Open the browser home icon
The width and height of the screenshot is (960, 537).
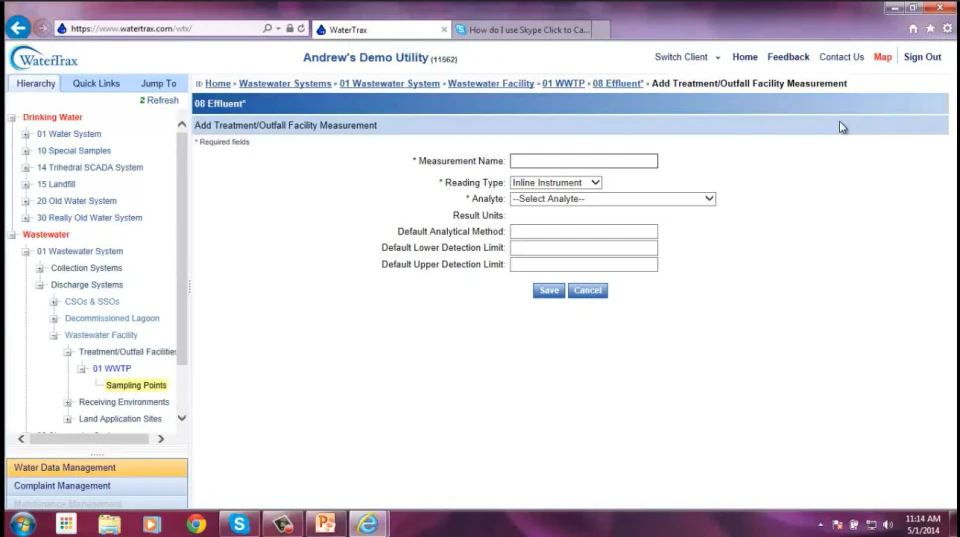pos(913,29)
